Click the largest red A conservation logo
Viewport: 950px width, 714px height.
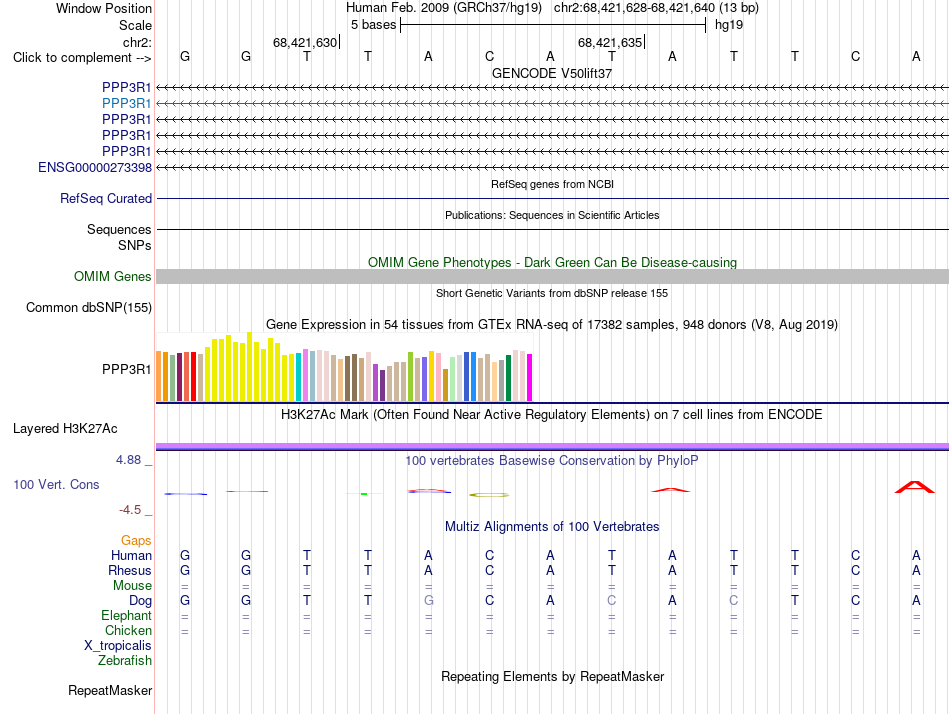[x=915, y=487]
